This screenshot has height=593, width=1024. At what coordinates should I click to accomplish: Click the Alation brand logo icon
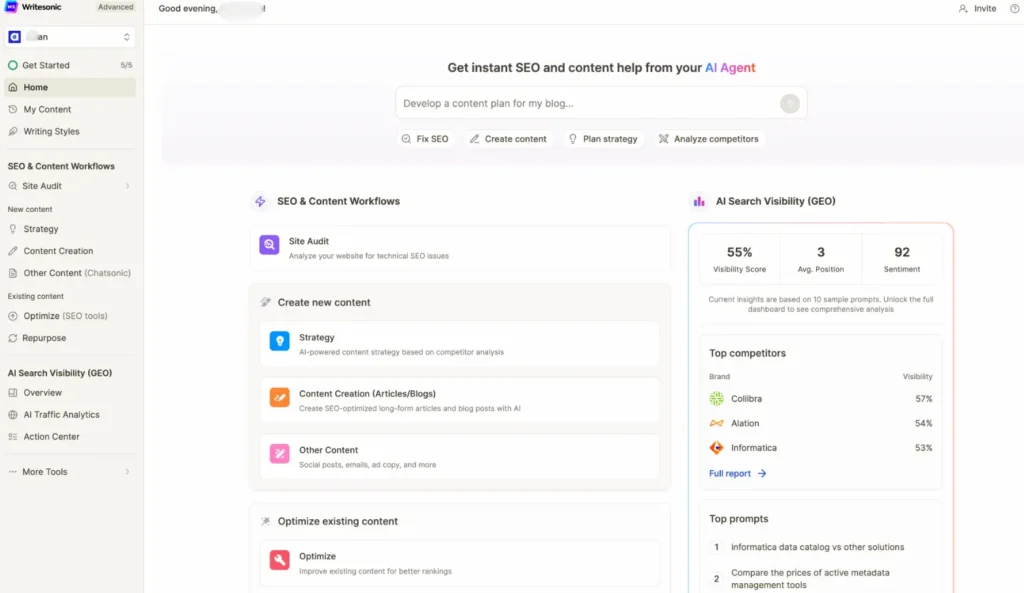coord(716,423)
